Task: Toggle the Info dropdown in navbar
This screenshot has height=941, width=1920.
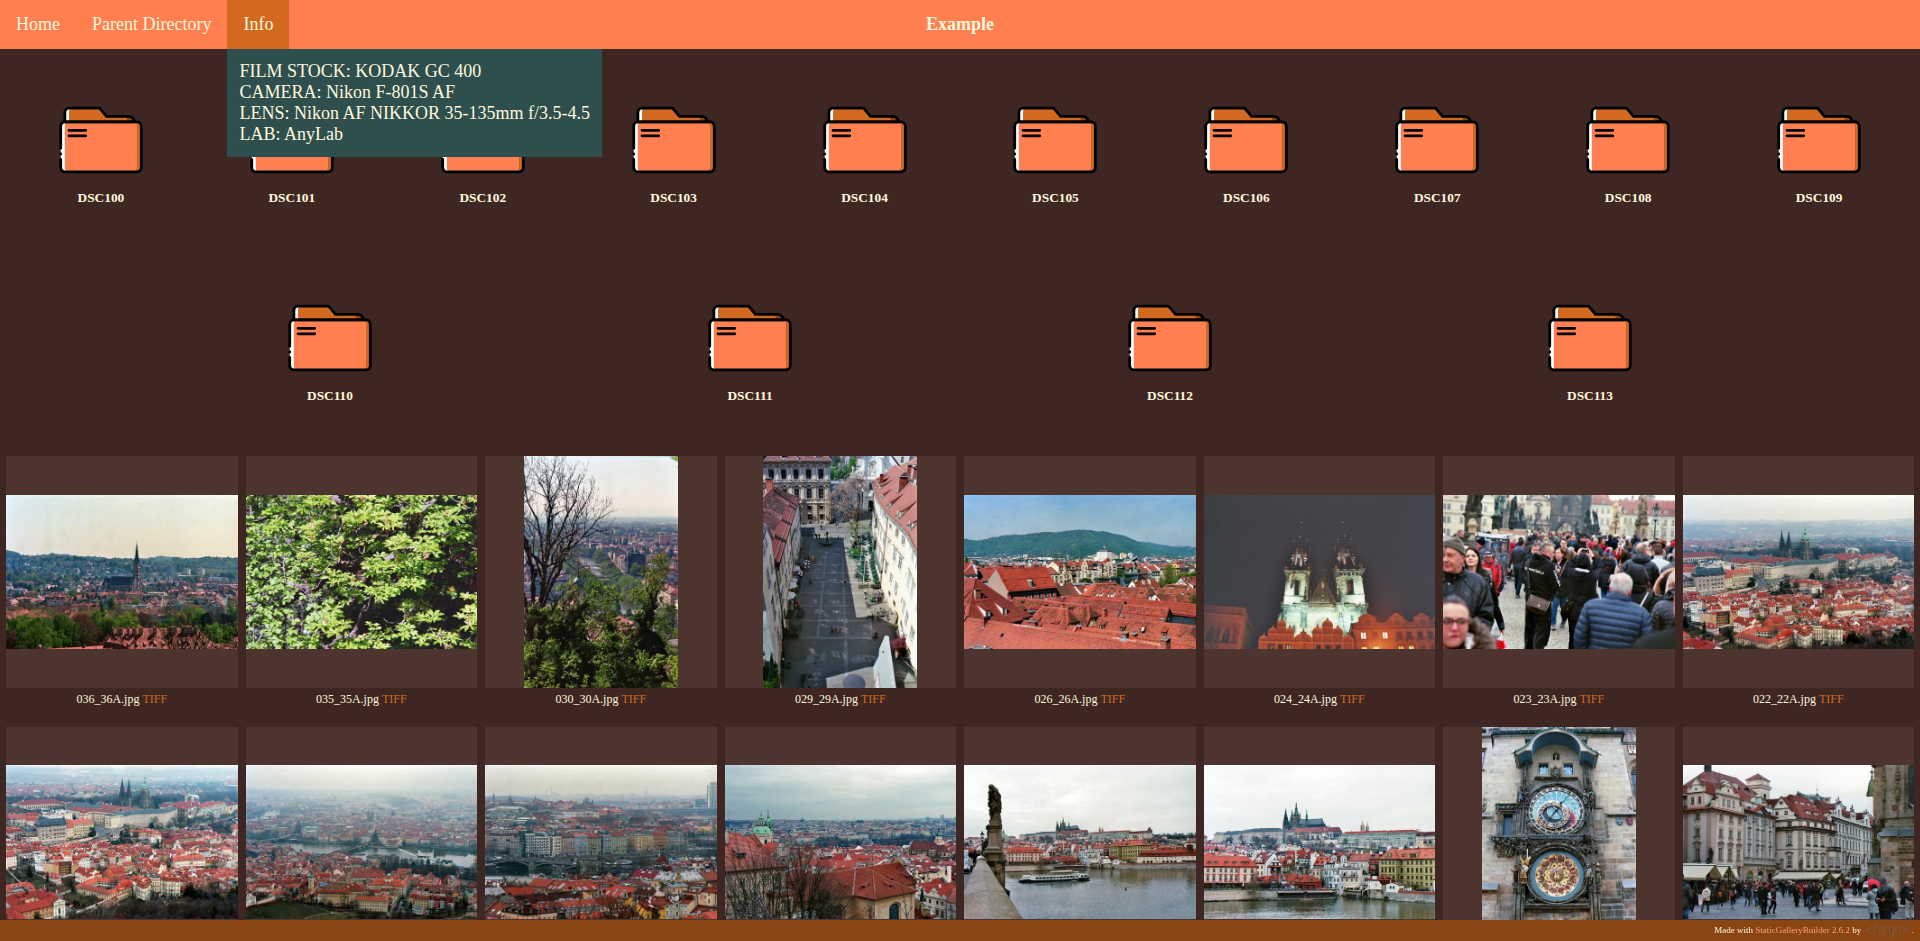Action: (x=258, y=24)
